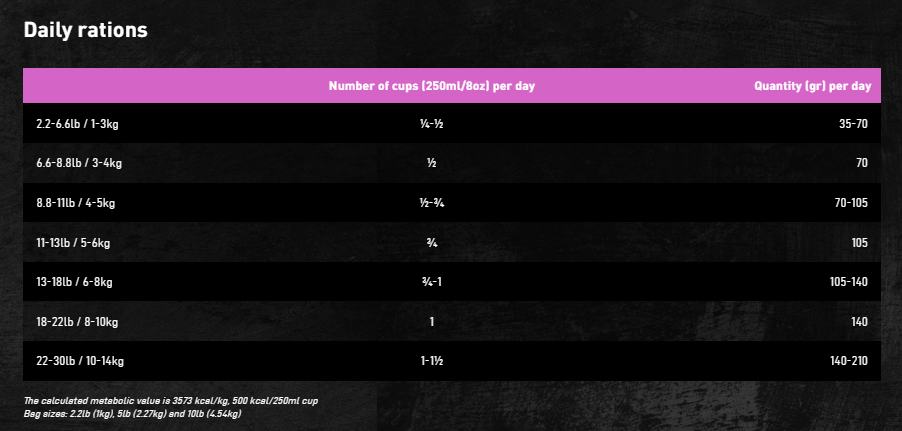Click the 11-13lb / 5-6kg row label

click(x=73, y=243)
